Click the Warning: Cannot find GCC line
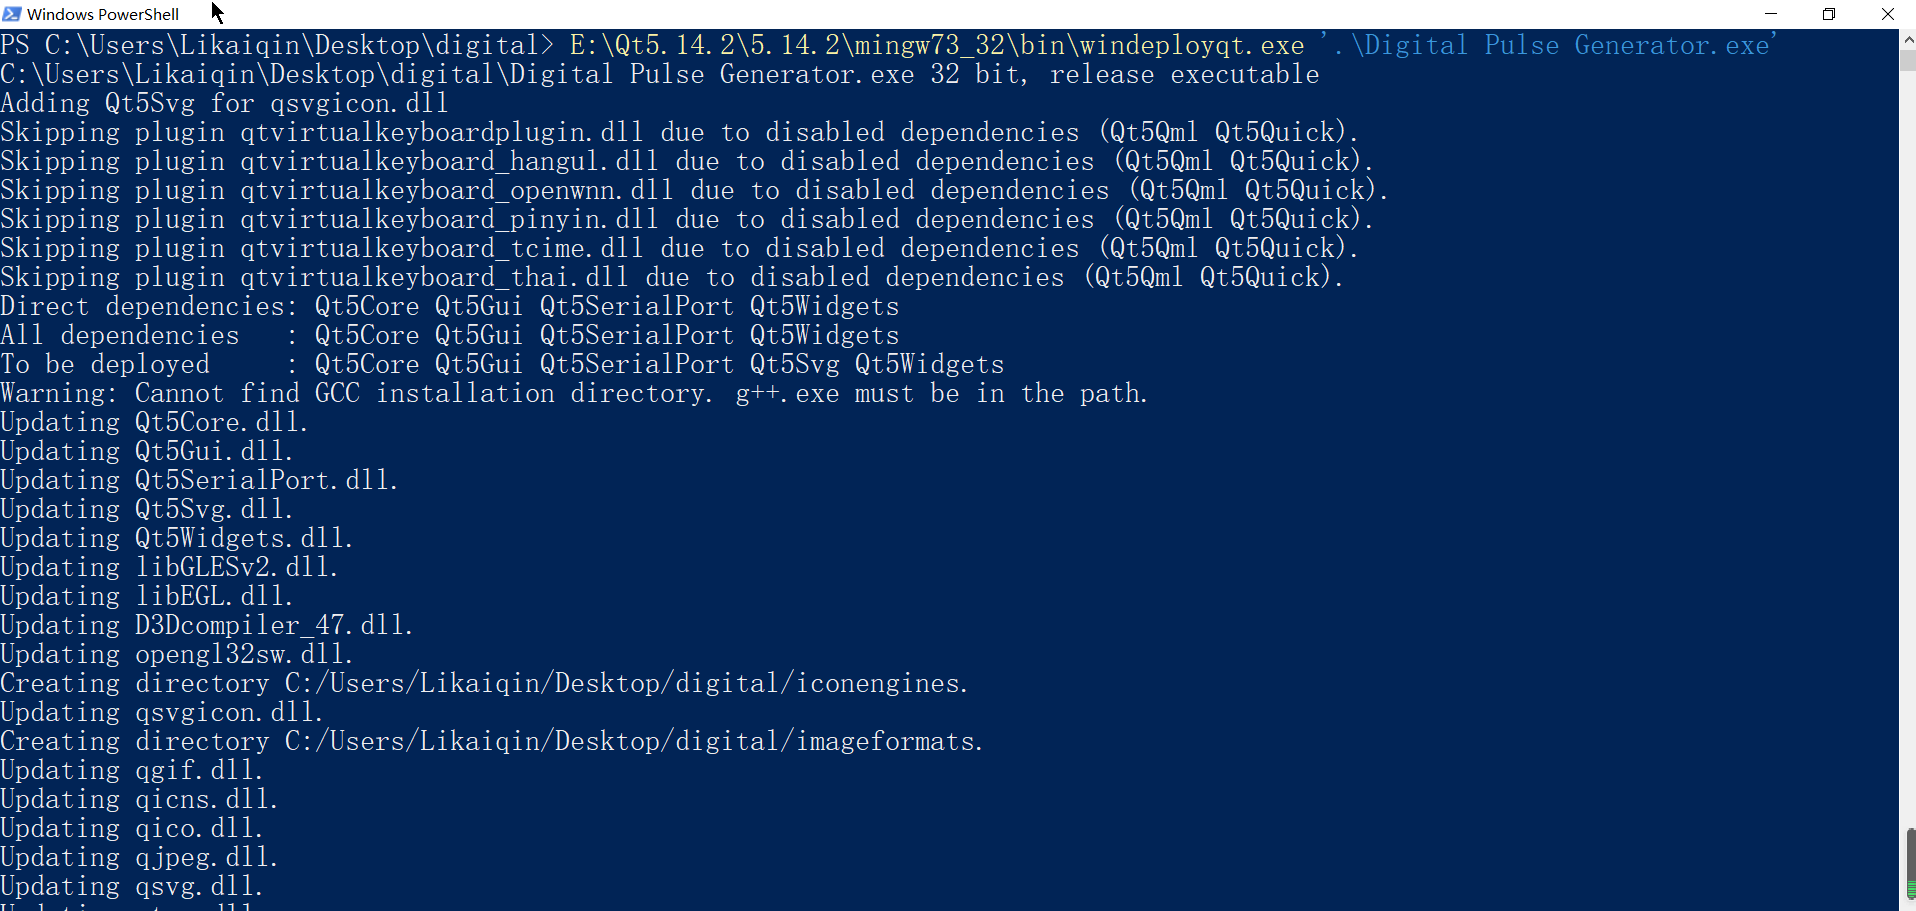This screenshot has height=911, width=1916. pyautogui.click(x=574, y=393)
